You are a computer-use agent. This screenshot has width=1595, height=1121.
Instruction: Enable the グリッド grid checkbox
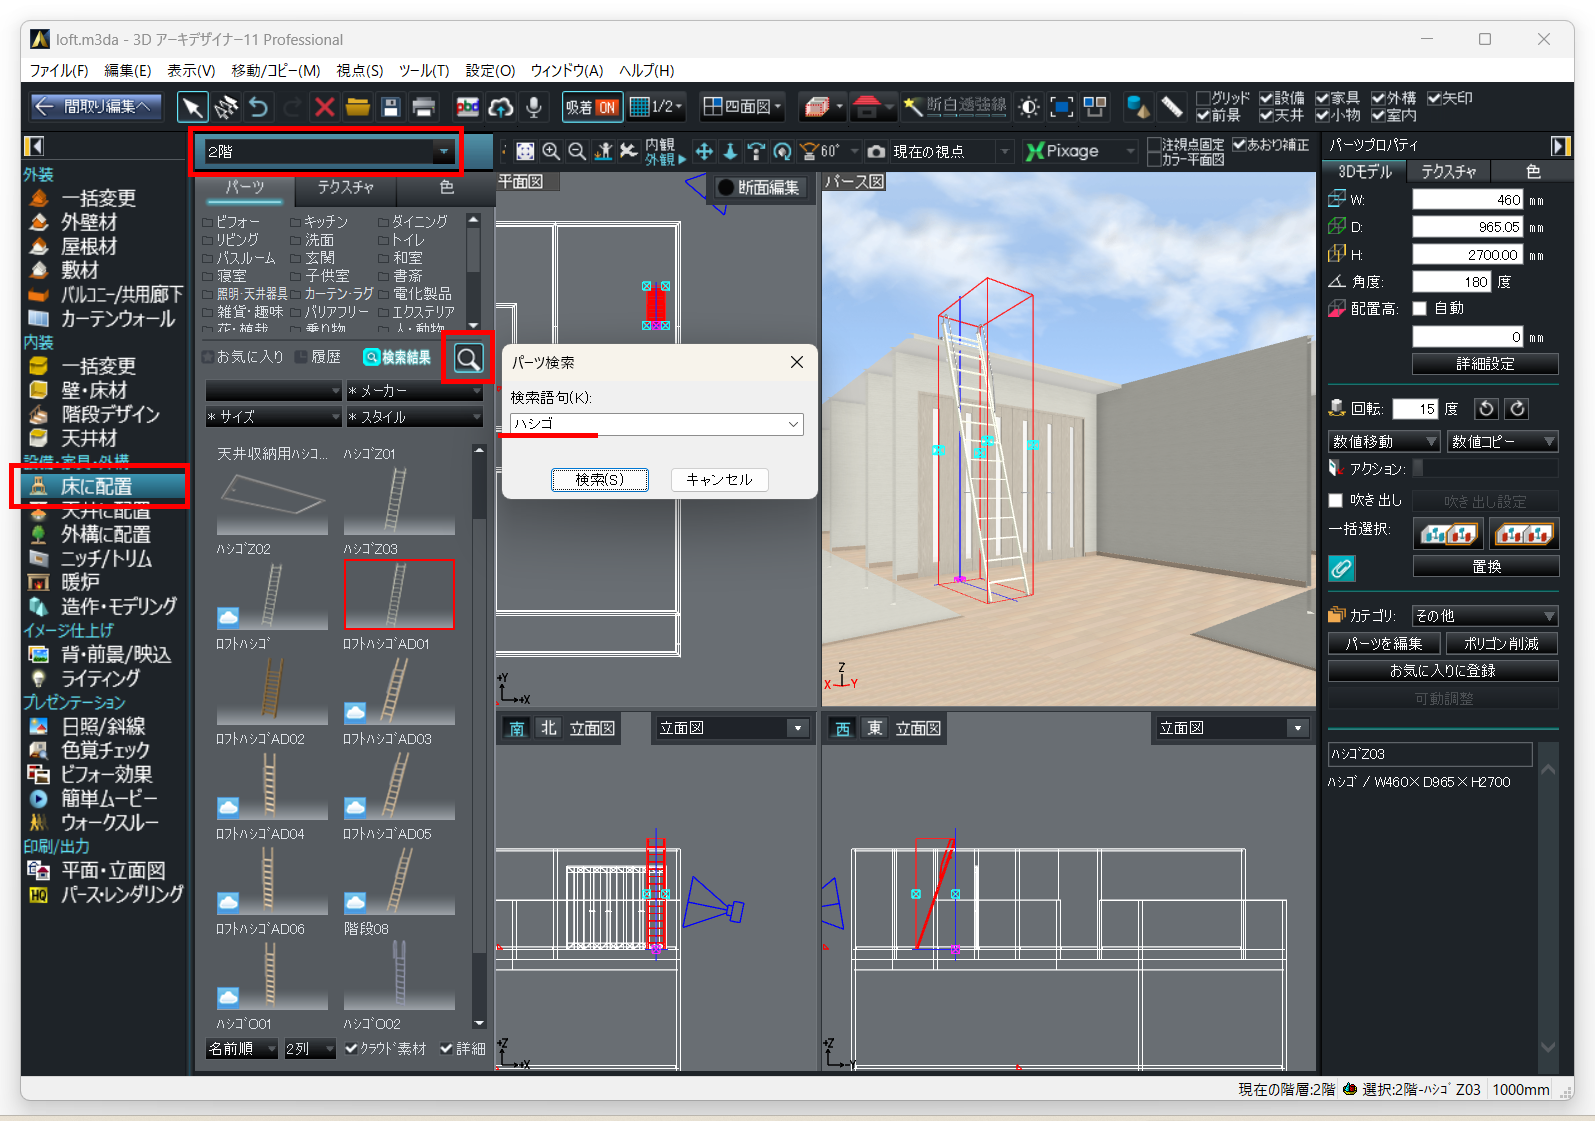[x=1203, y=98]
